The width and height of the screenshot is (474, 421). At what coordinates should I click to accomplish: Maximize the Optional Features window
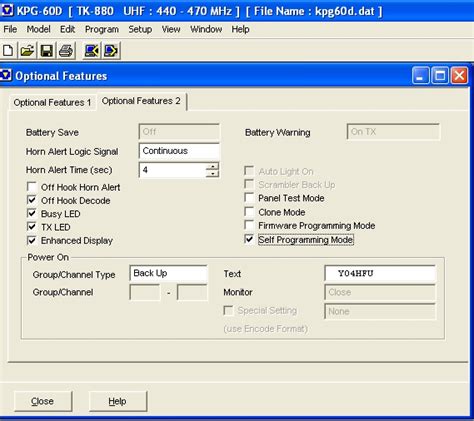point(440,75)
